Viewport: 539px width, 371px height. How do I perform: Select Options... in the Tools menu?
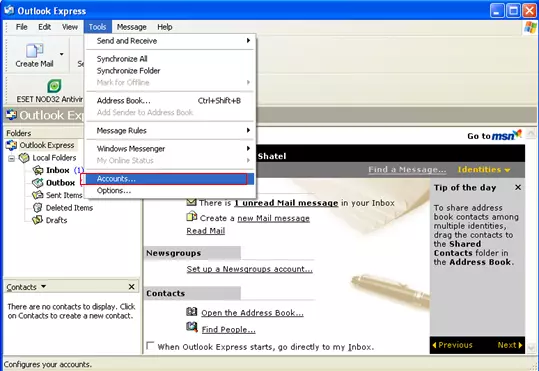click(170, 190)
